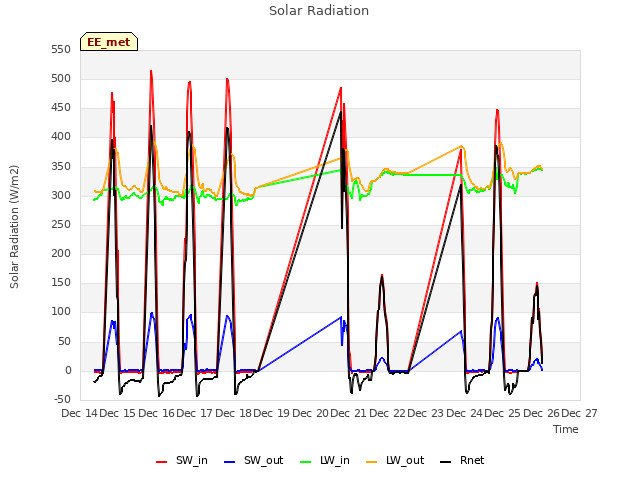Click the EE_met annotation label

109,42
